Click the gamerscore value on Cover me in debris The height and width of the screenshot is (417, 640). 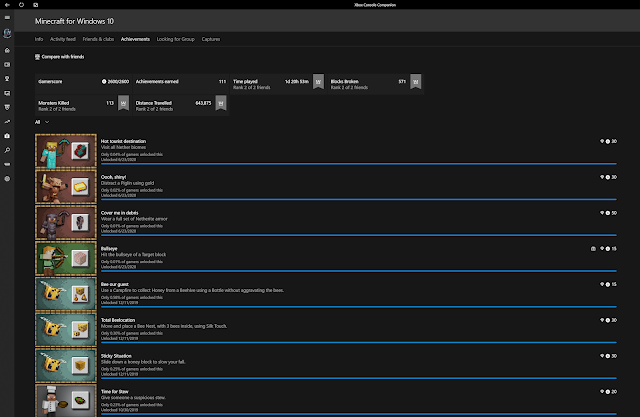coord(614,213)
